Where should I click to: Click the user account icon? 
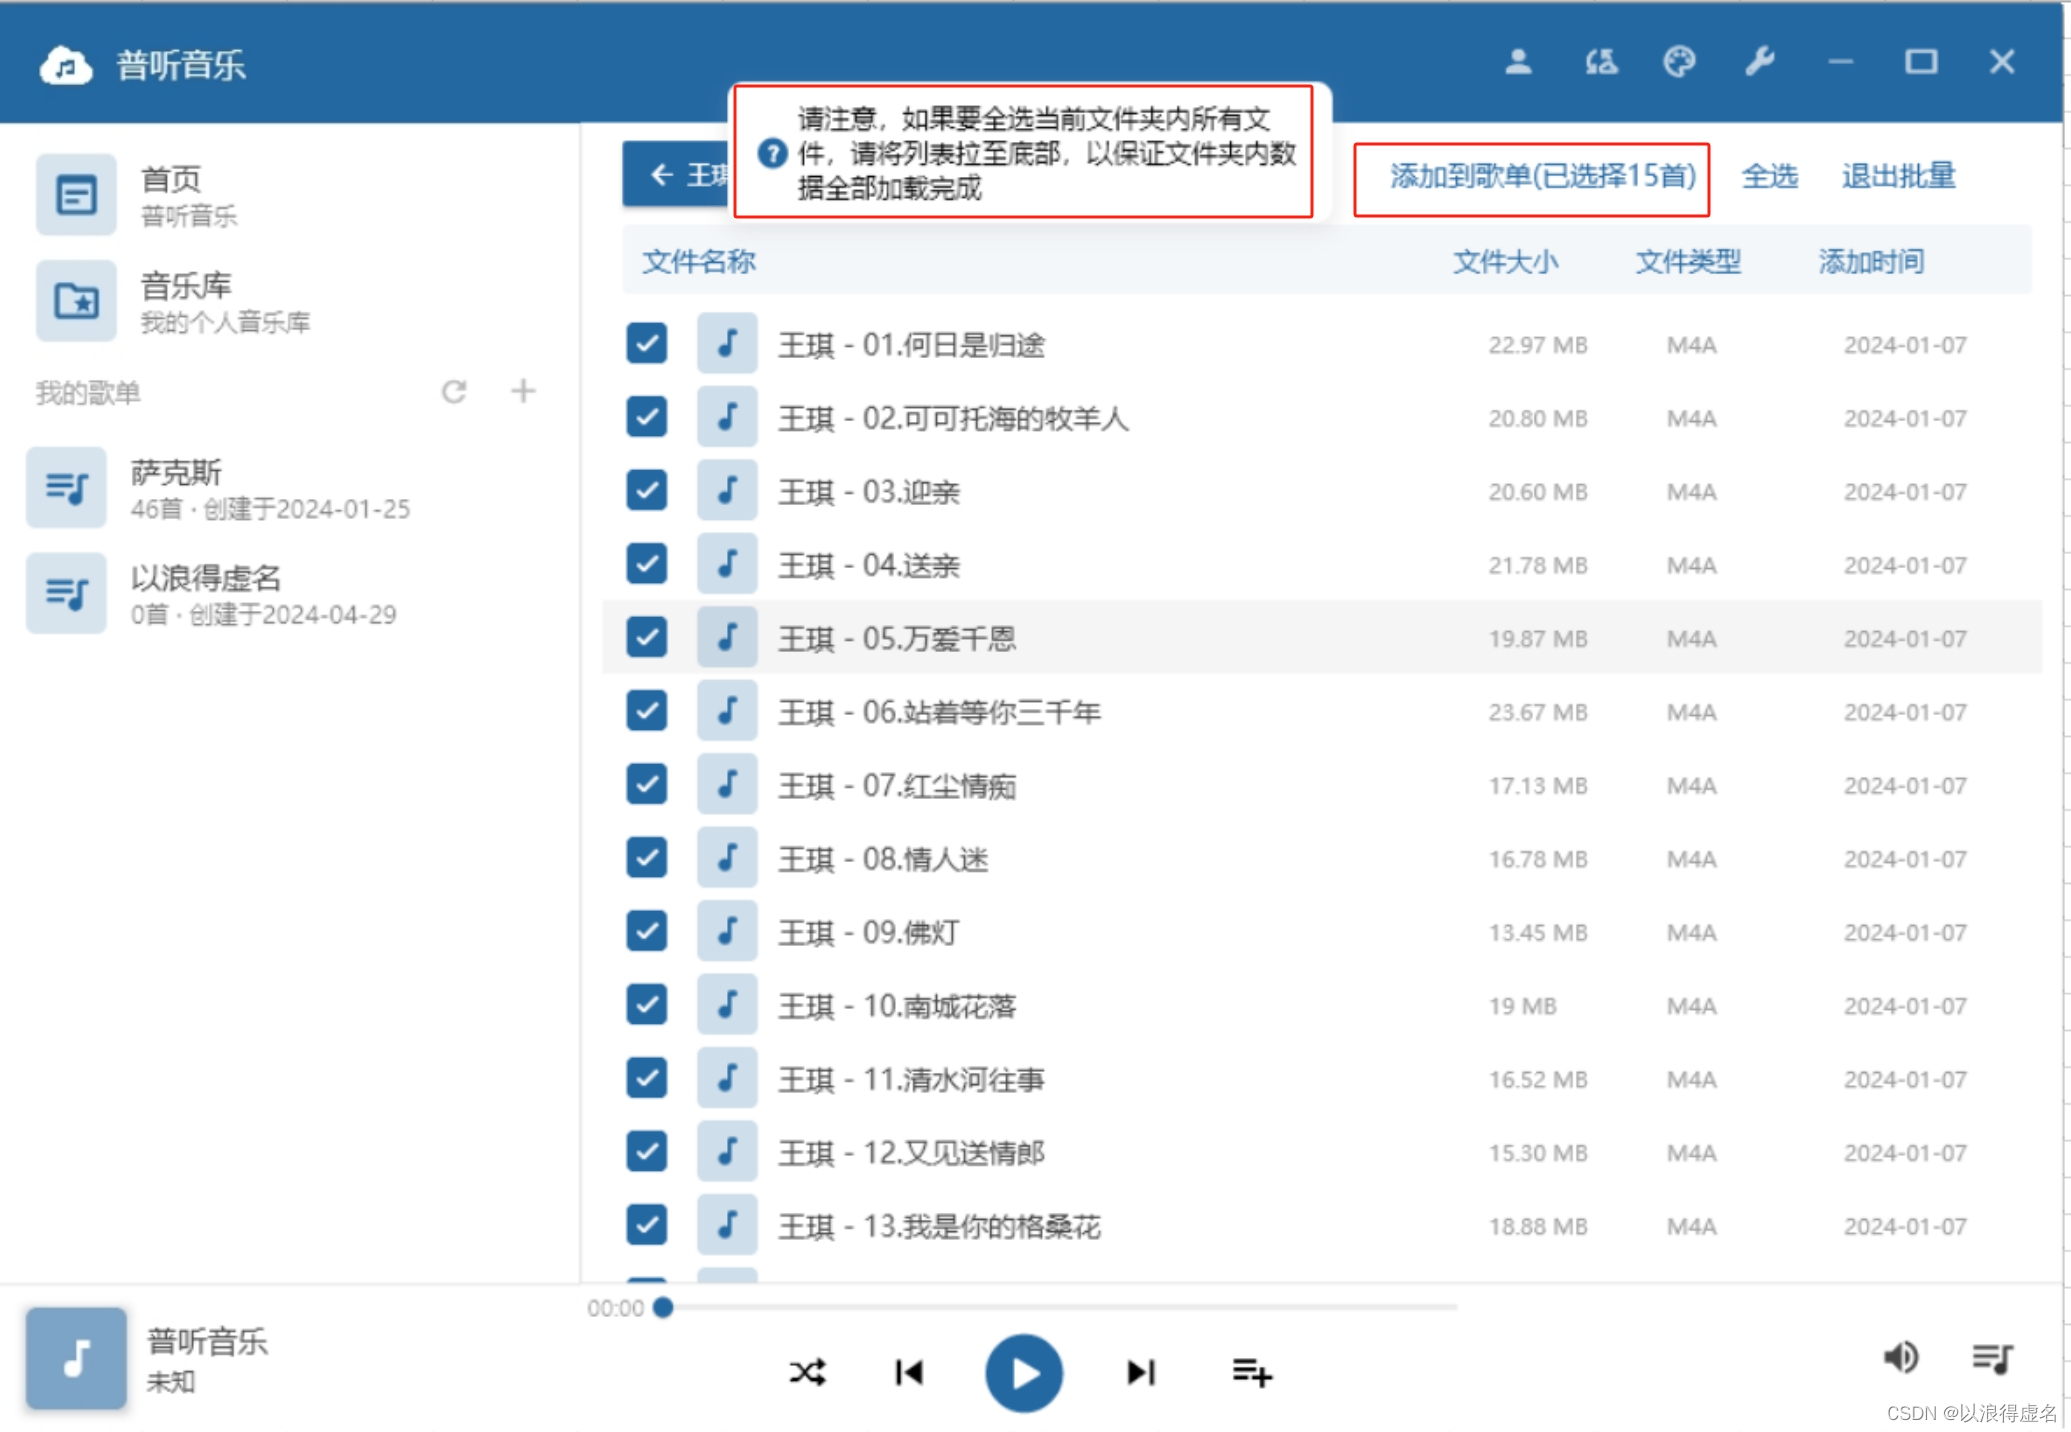[x=1518, y=62]
